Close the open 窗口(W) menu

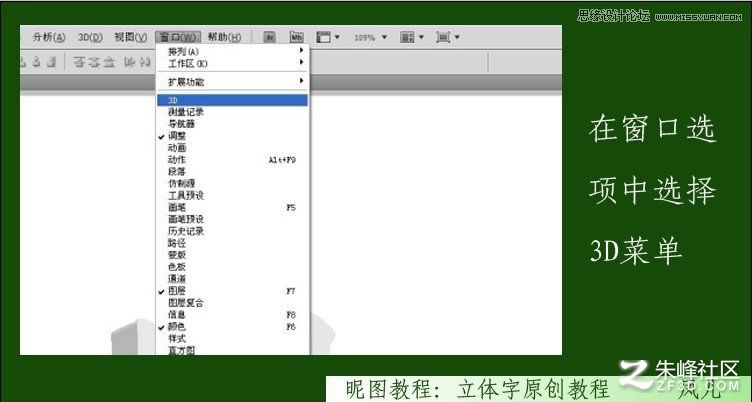click(178, 37)
